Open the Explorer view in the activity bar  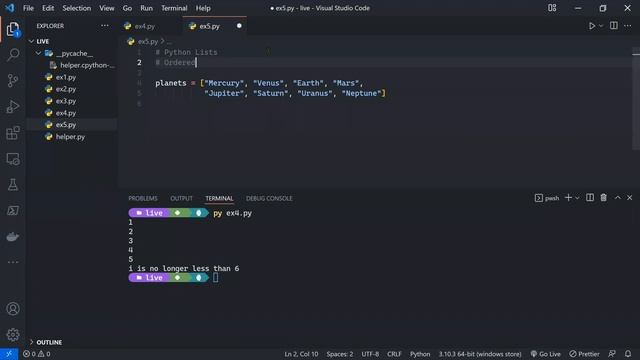[x=13, y=29]
